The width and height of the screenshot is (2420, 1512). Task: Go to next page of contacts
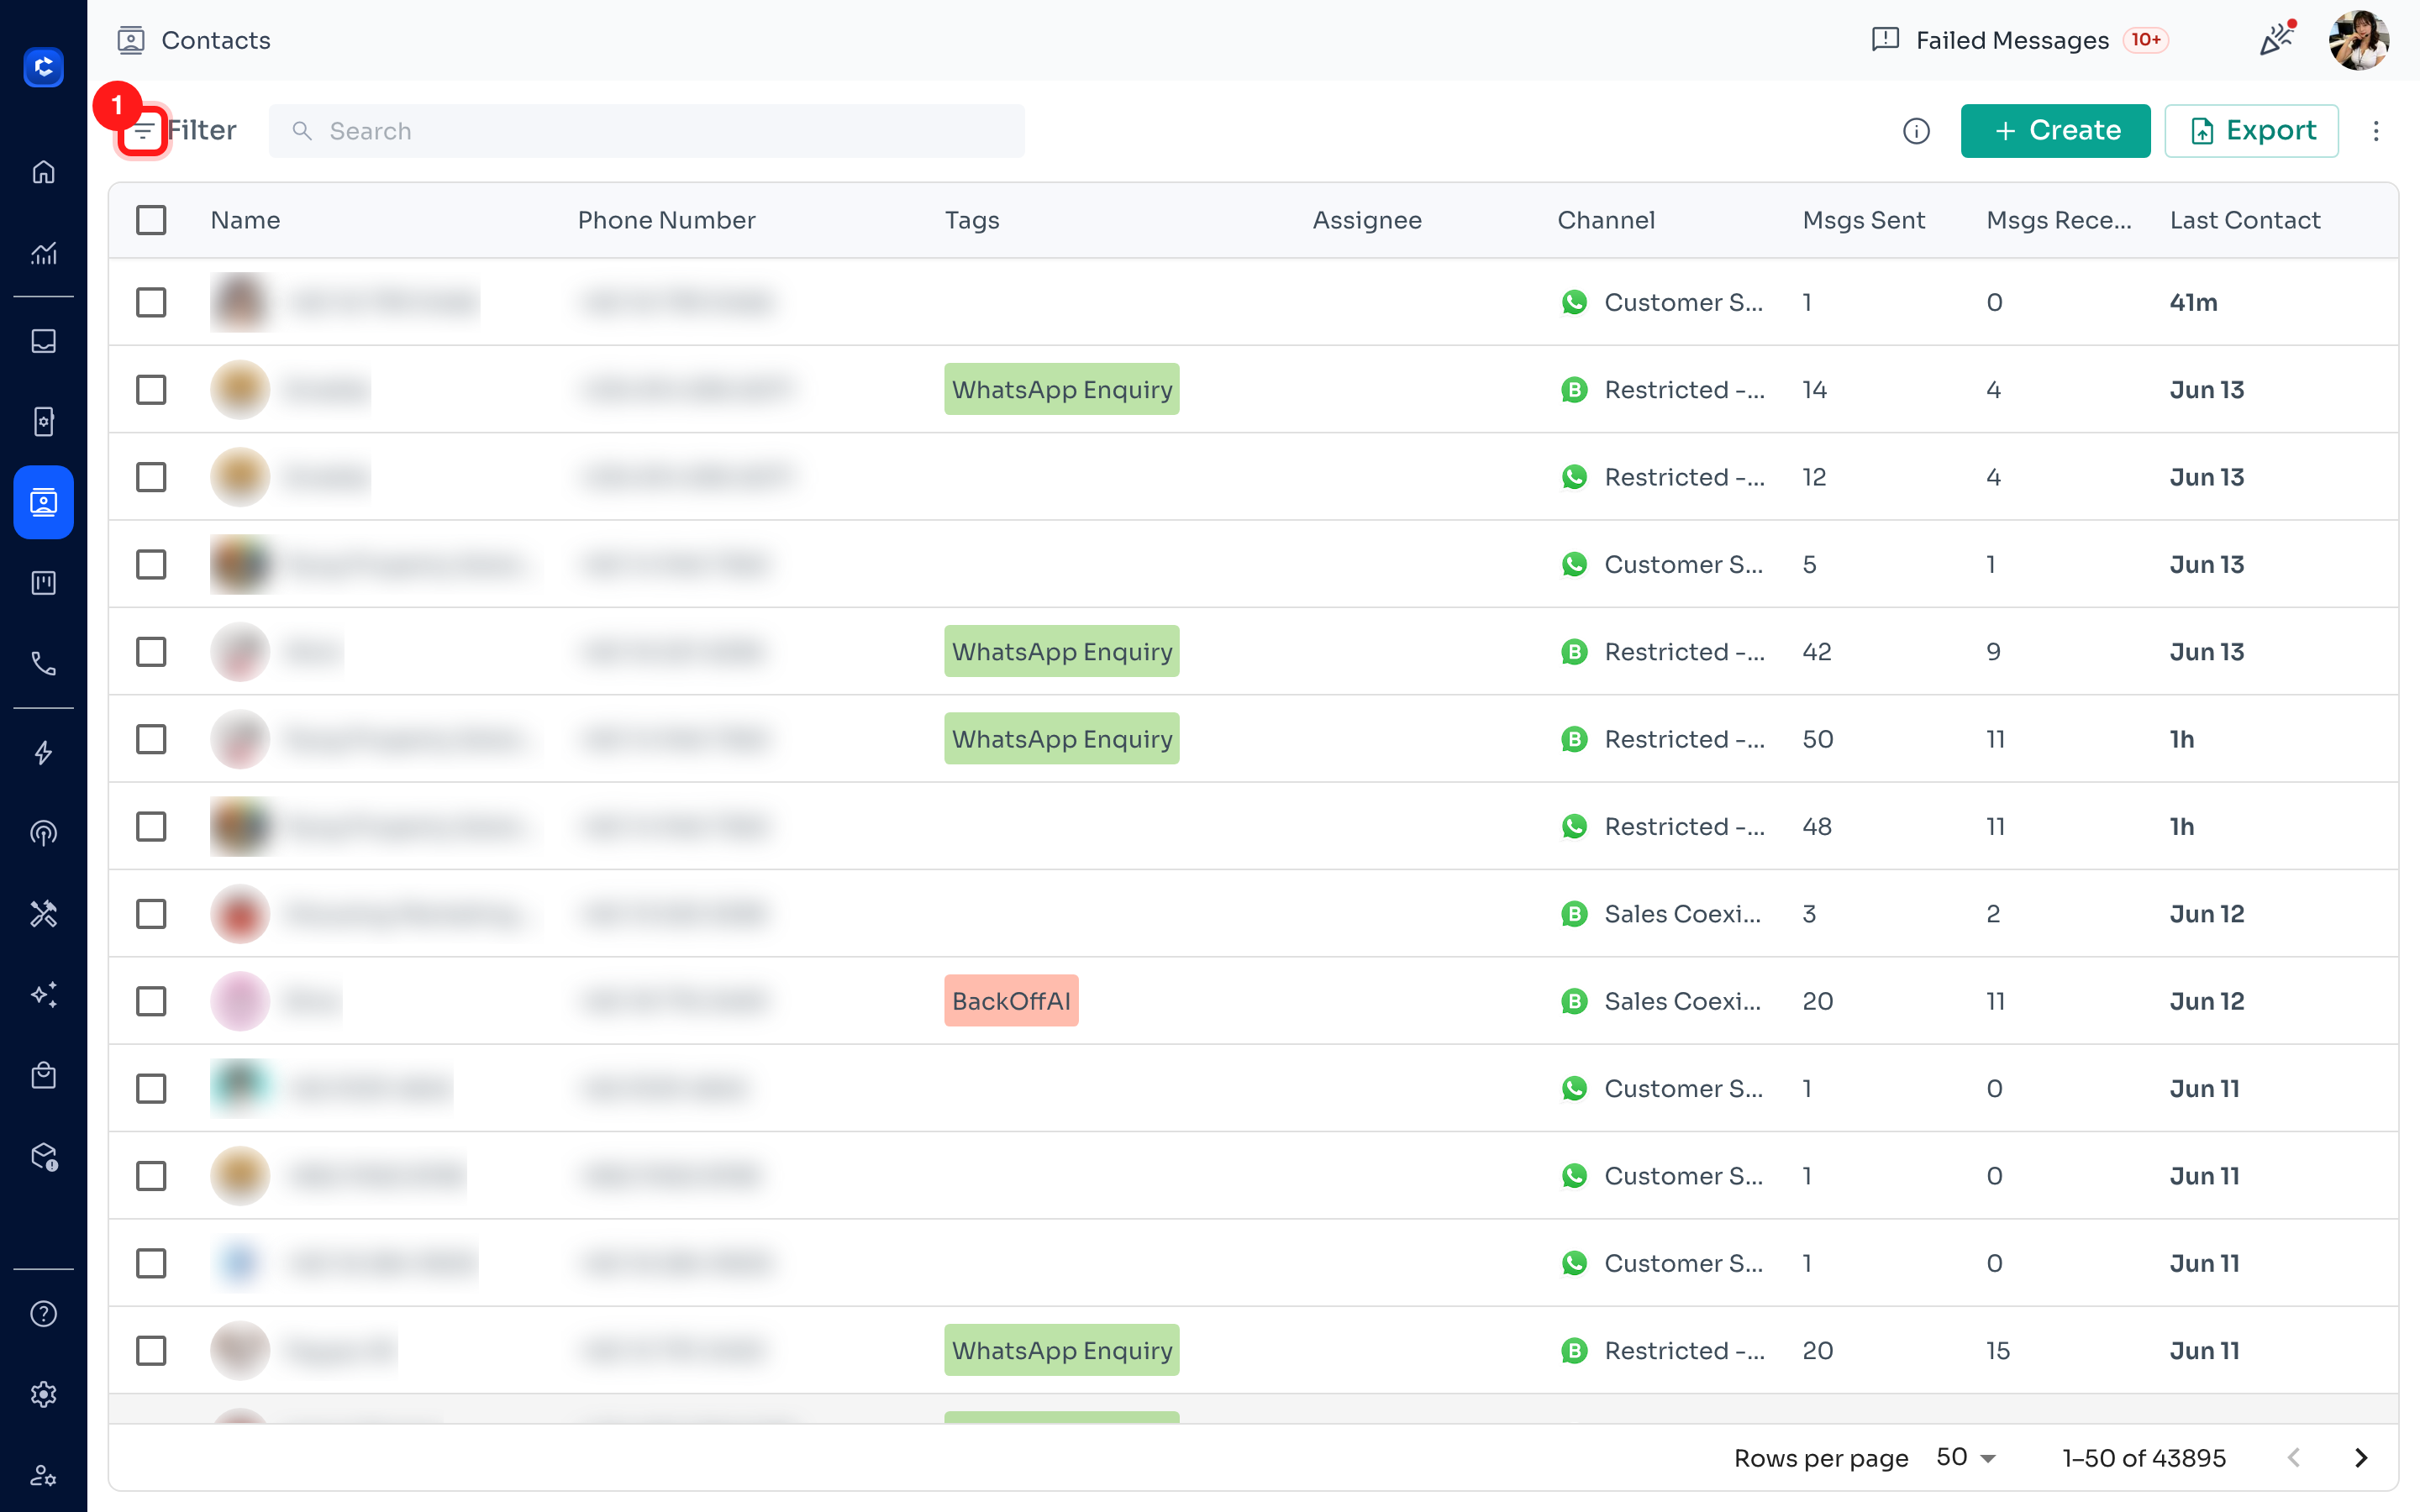pyautogui.click(x=2361, y=1458)
